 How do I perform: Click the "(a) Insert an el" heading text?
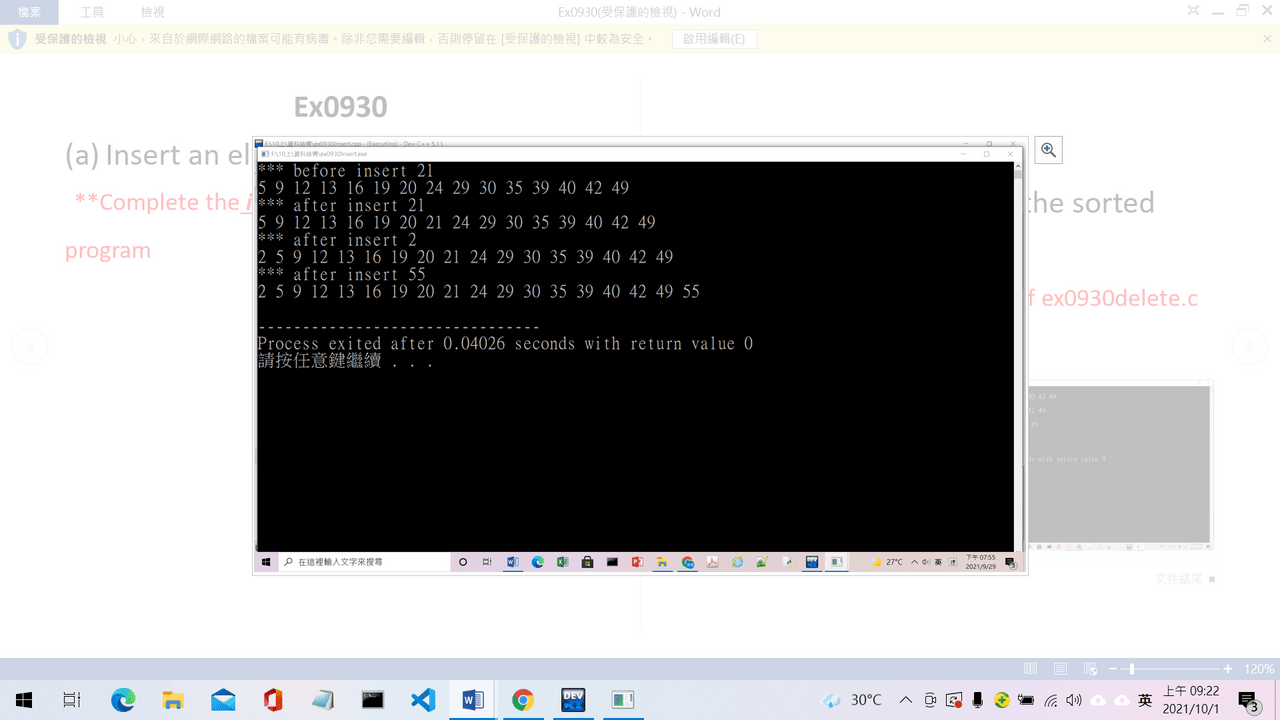[x=159, y=155]
